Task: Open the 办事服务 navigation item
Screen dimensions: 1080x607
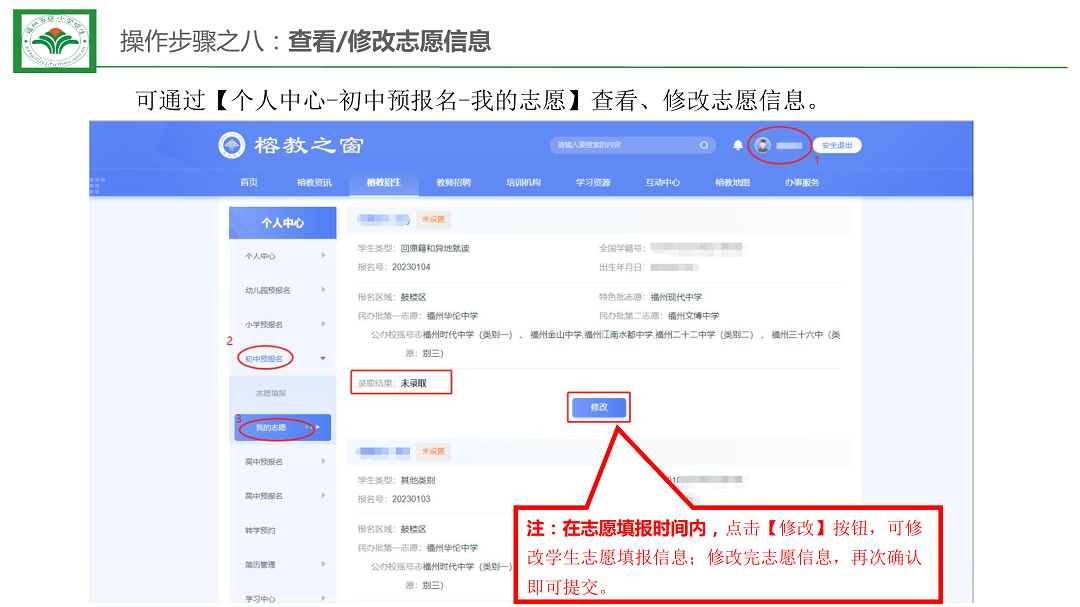Action: pos(802,182)
